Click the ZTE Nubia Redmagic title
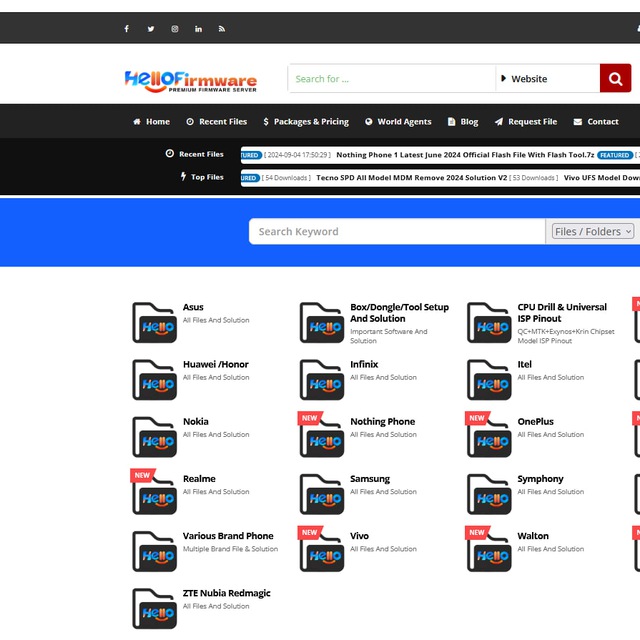 point(227,593)
